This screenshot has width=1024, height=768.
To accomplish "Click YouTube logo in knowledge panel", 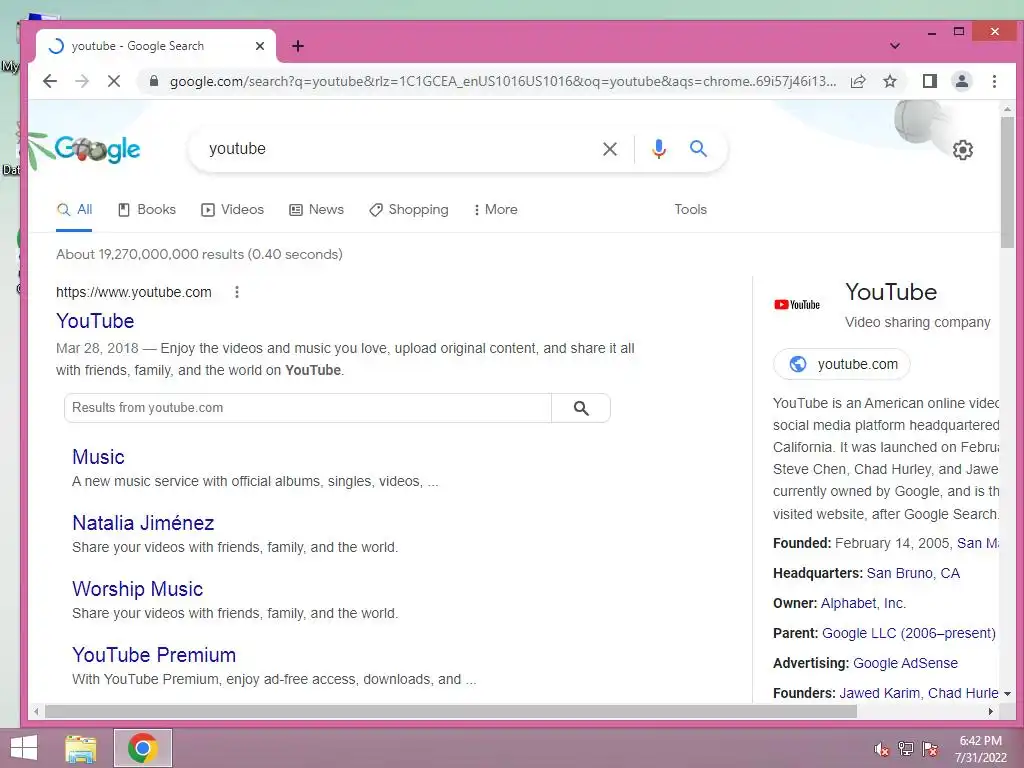I will point(797,304).
